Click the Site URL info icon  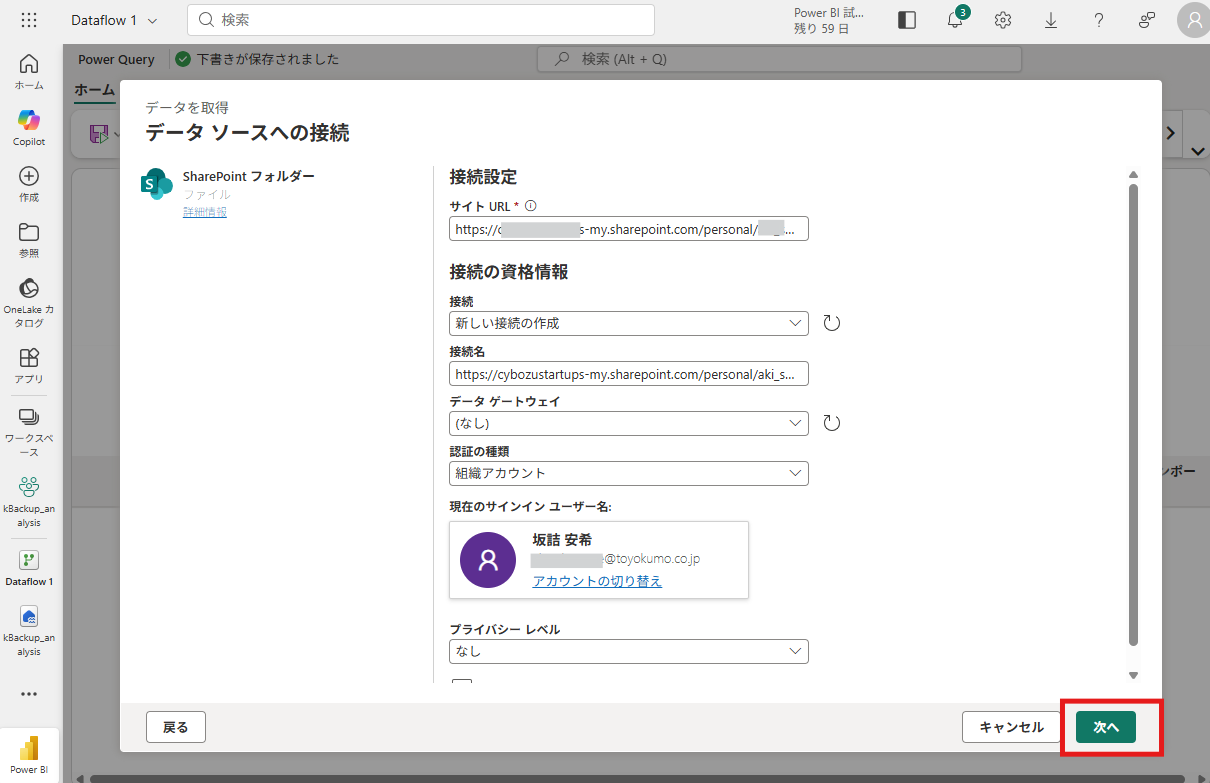click(x=531, y=206)
